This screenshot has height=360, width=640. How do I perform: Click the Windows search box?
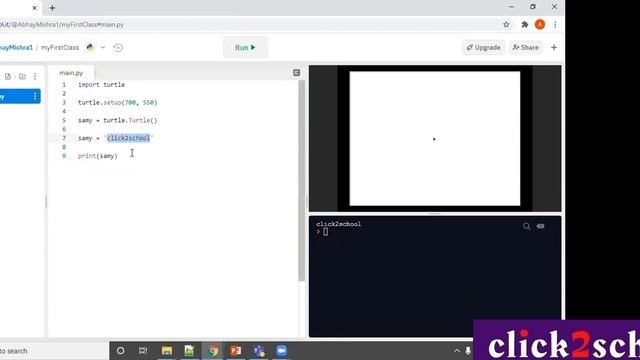(x=53, y=351)
